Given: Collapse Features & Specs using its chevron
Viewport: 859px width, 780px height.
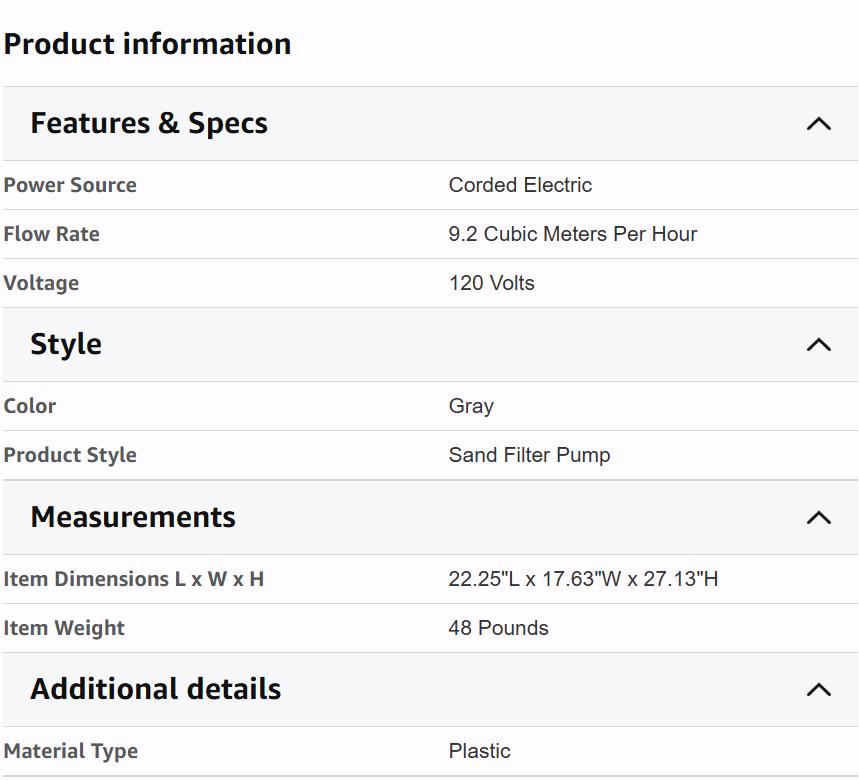Looking at the screenshot, I should click(819, 124).
